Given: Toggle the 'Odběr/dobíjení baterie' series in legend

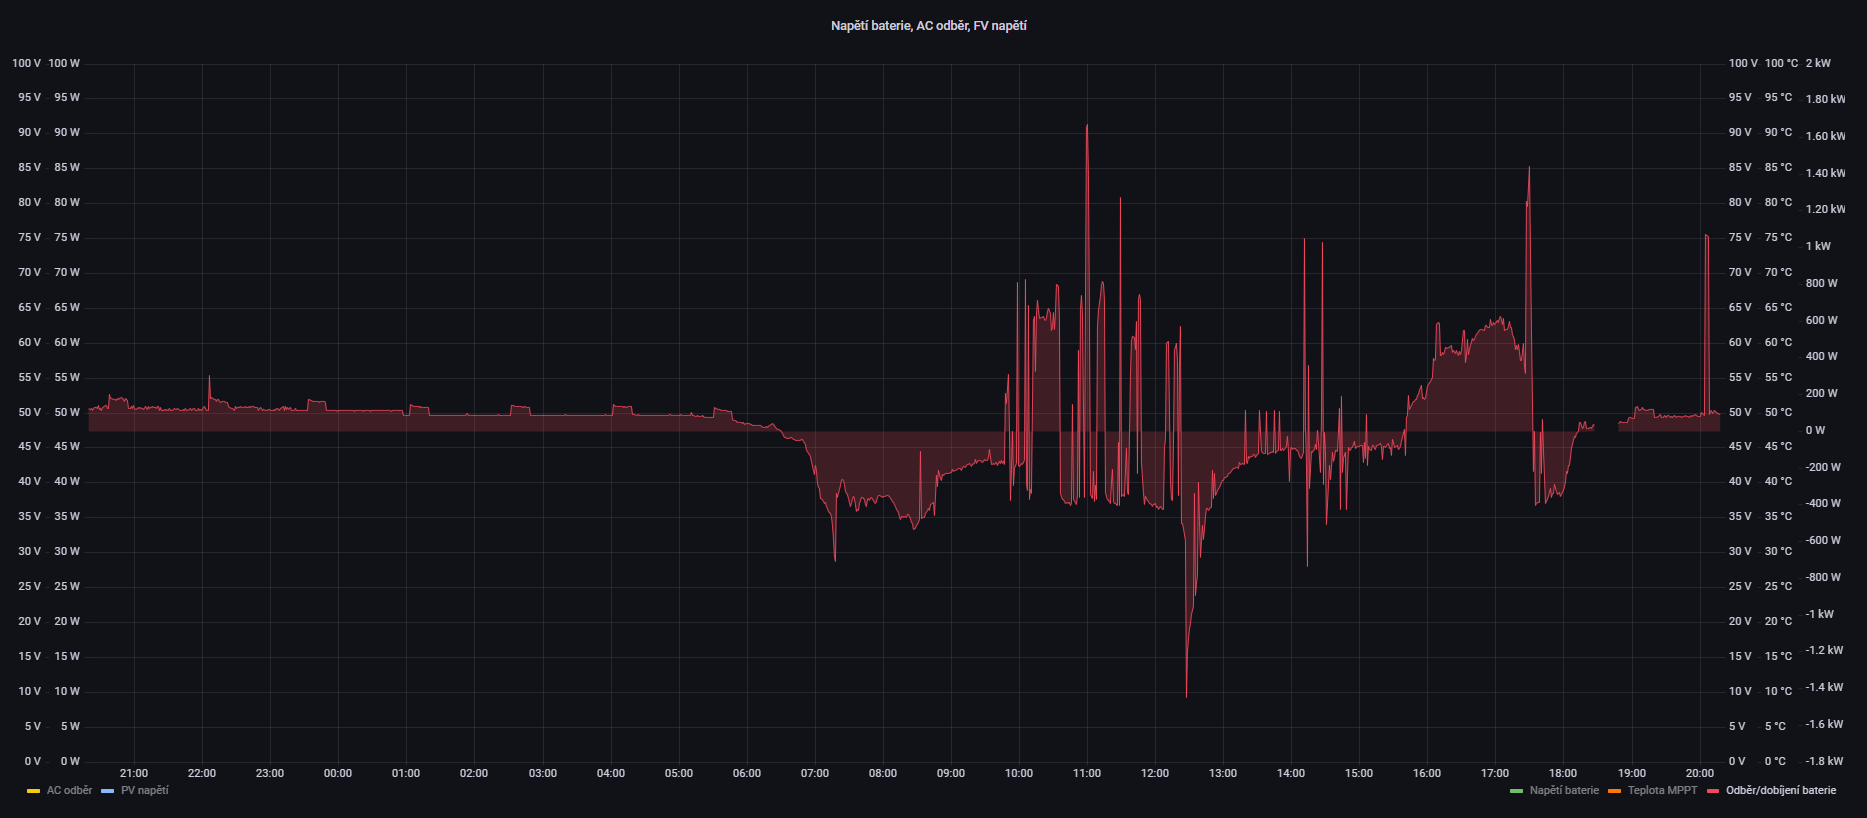Looking at the screenshot, I should (1781, 790).
